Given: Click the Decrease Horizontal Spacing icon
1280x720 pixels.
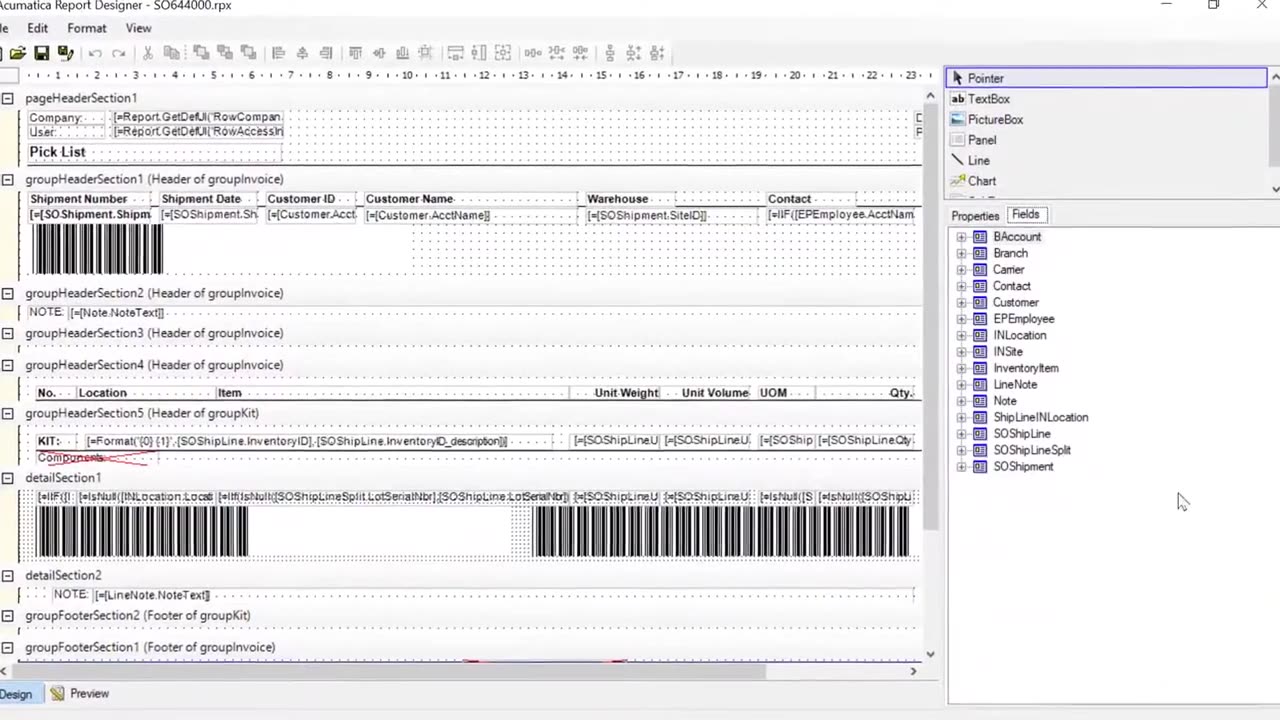Looking at the screenshot, I should click(x=580, y=53).
